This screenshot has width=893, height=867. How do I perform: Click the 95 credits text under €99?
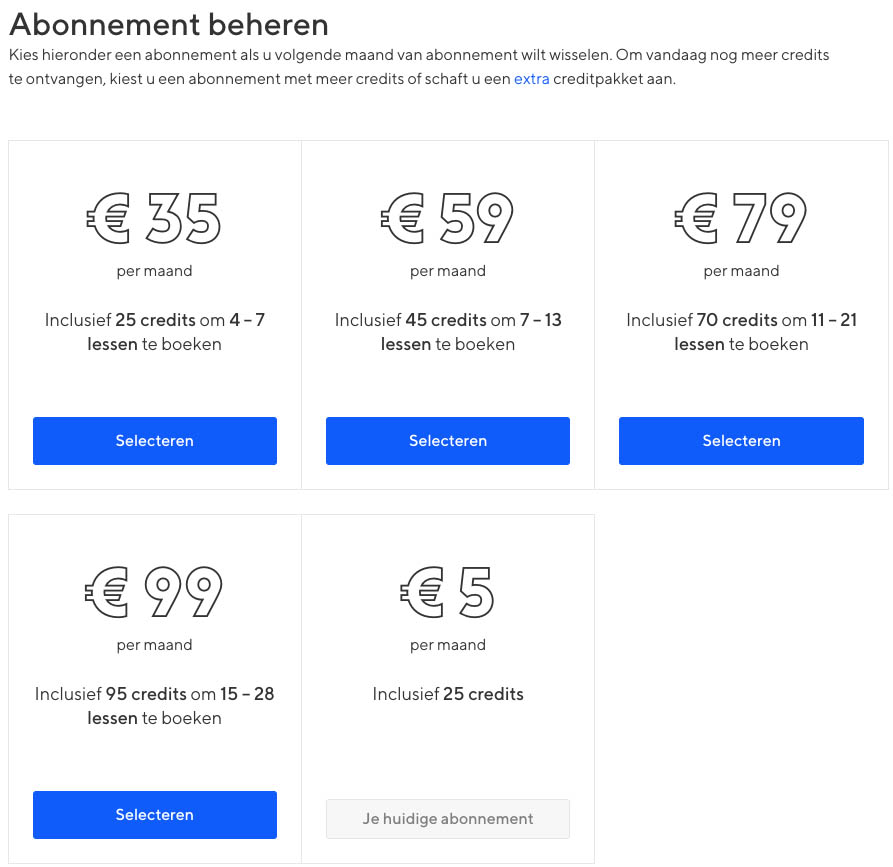[154, 705]
